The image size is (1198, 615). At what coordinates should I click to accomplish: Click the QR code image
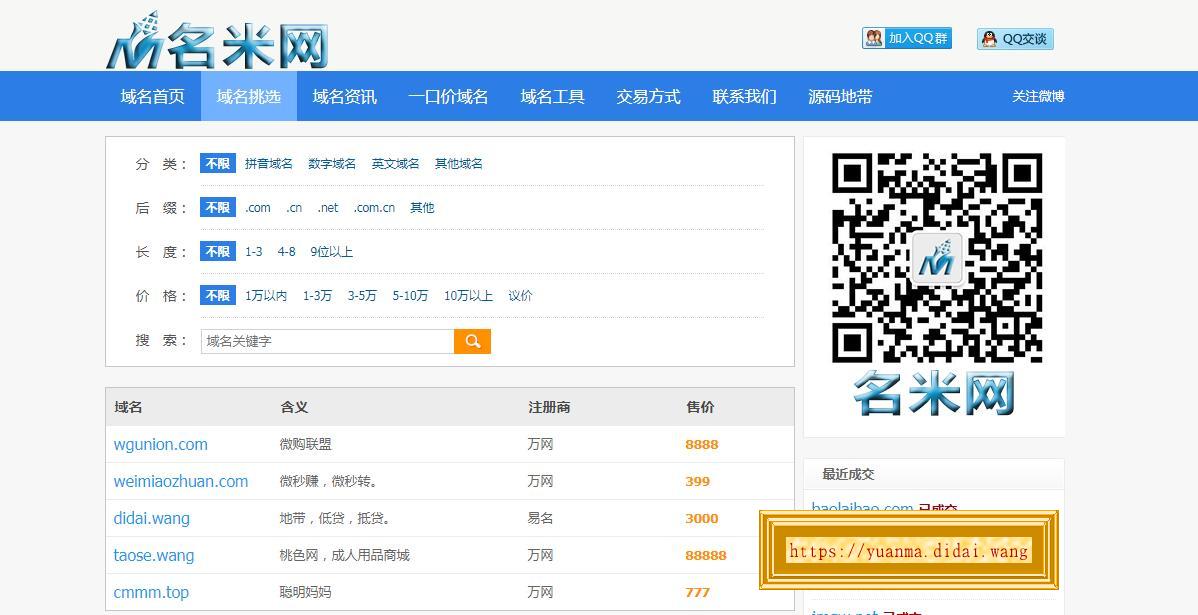937,257
